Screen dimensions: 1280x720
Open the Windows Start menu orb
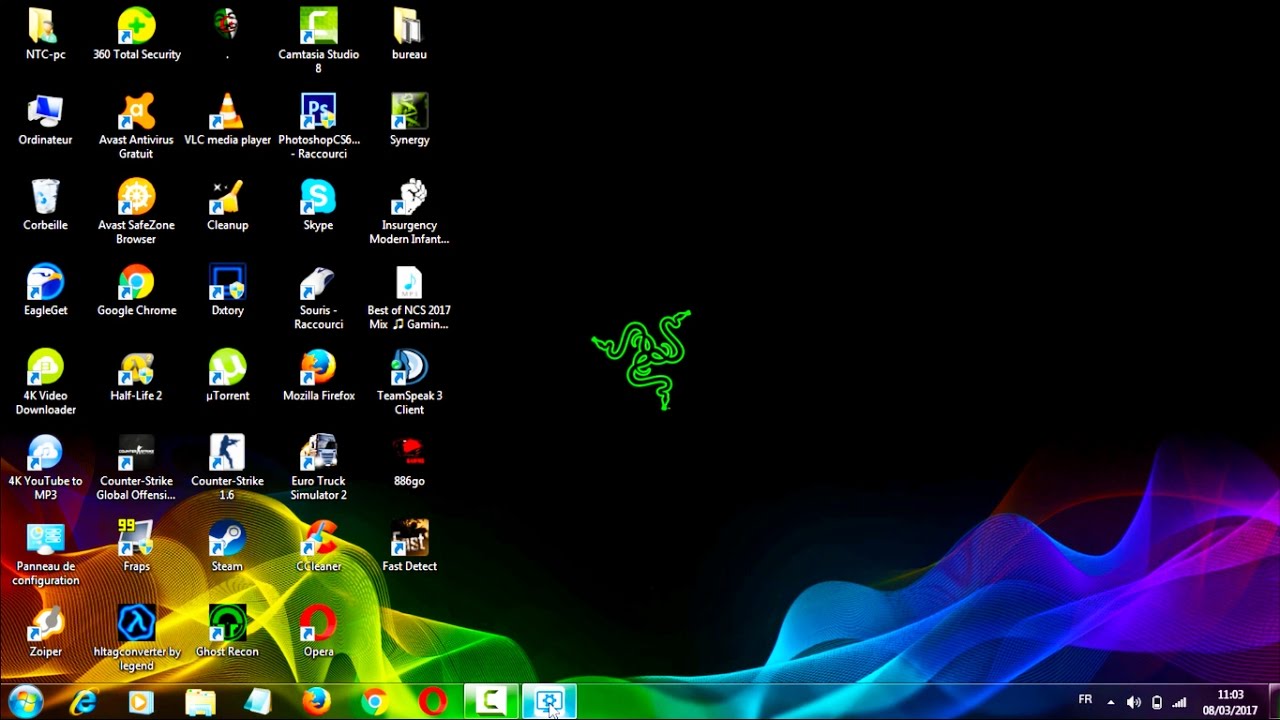(x=24, y=702)
